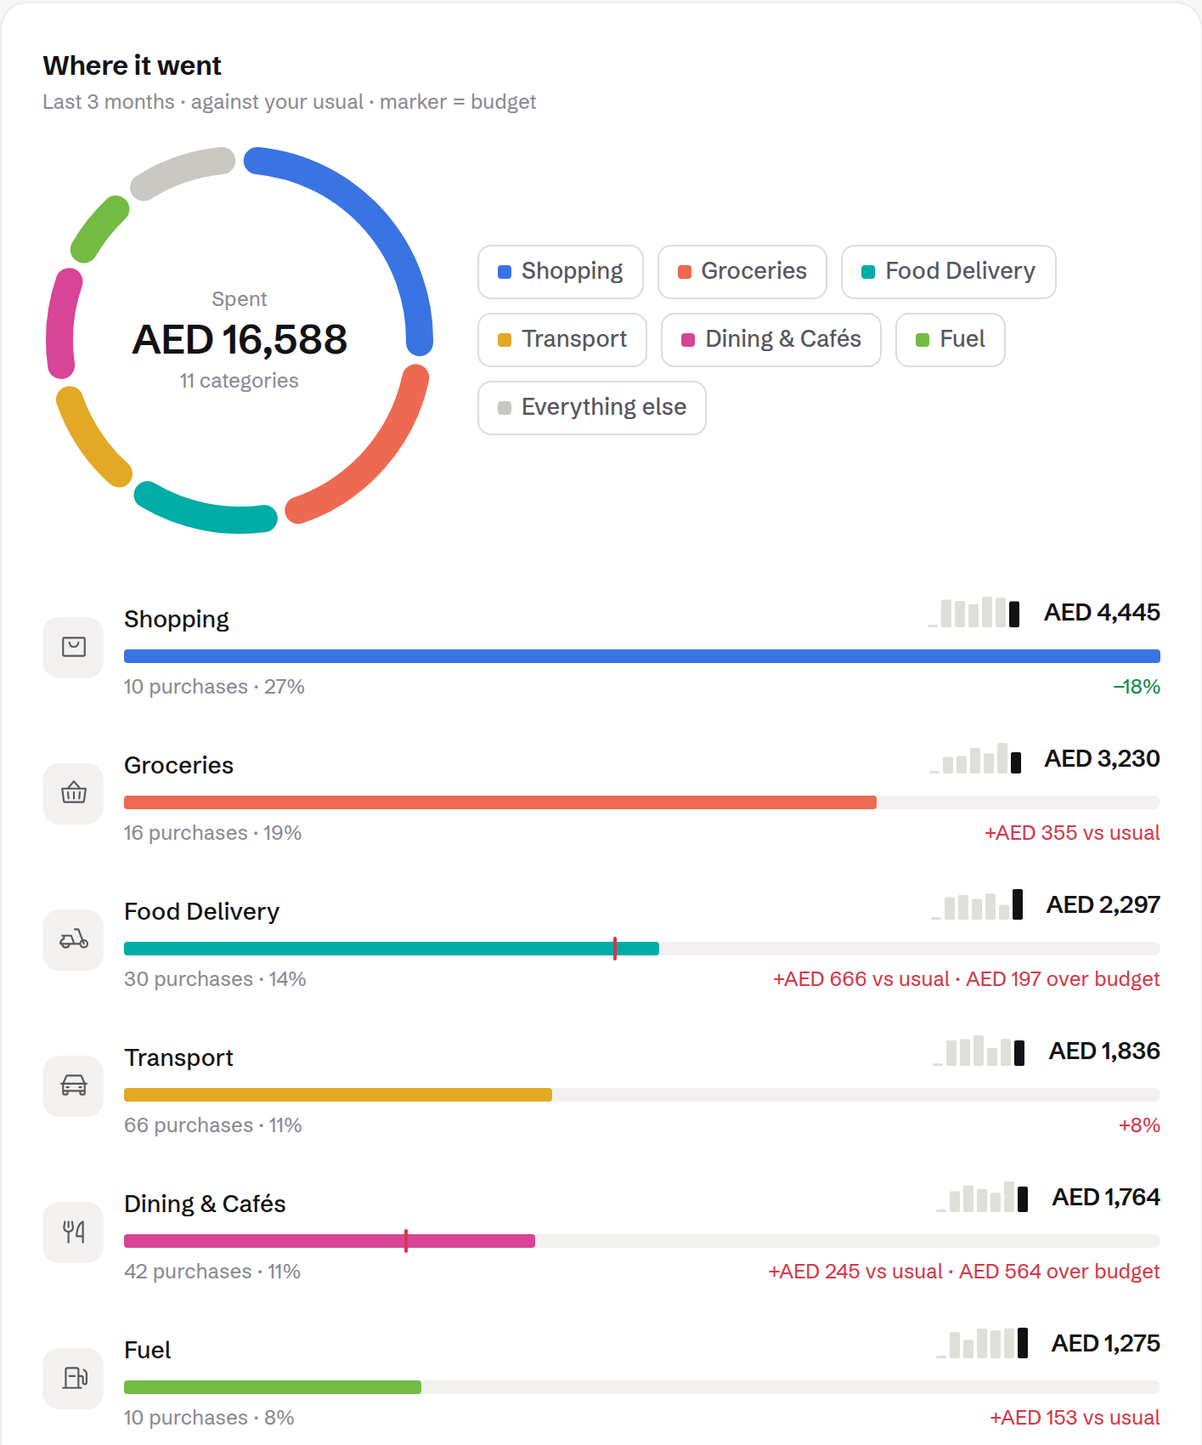The image size is (1202, 1445).
Task: Open the Groceries category row title
Action: 178,765
